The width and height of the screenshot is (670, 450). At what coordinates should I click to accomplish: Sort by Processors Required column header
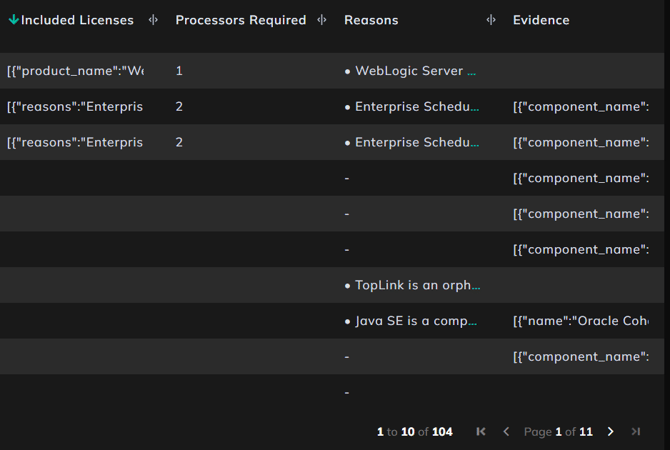(241, 20)
